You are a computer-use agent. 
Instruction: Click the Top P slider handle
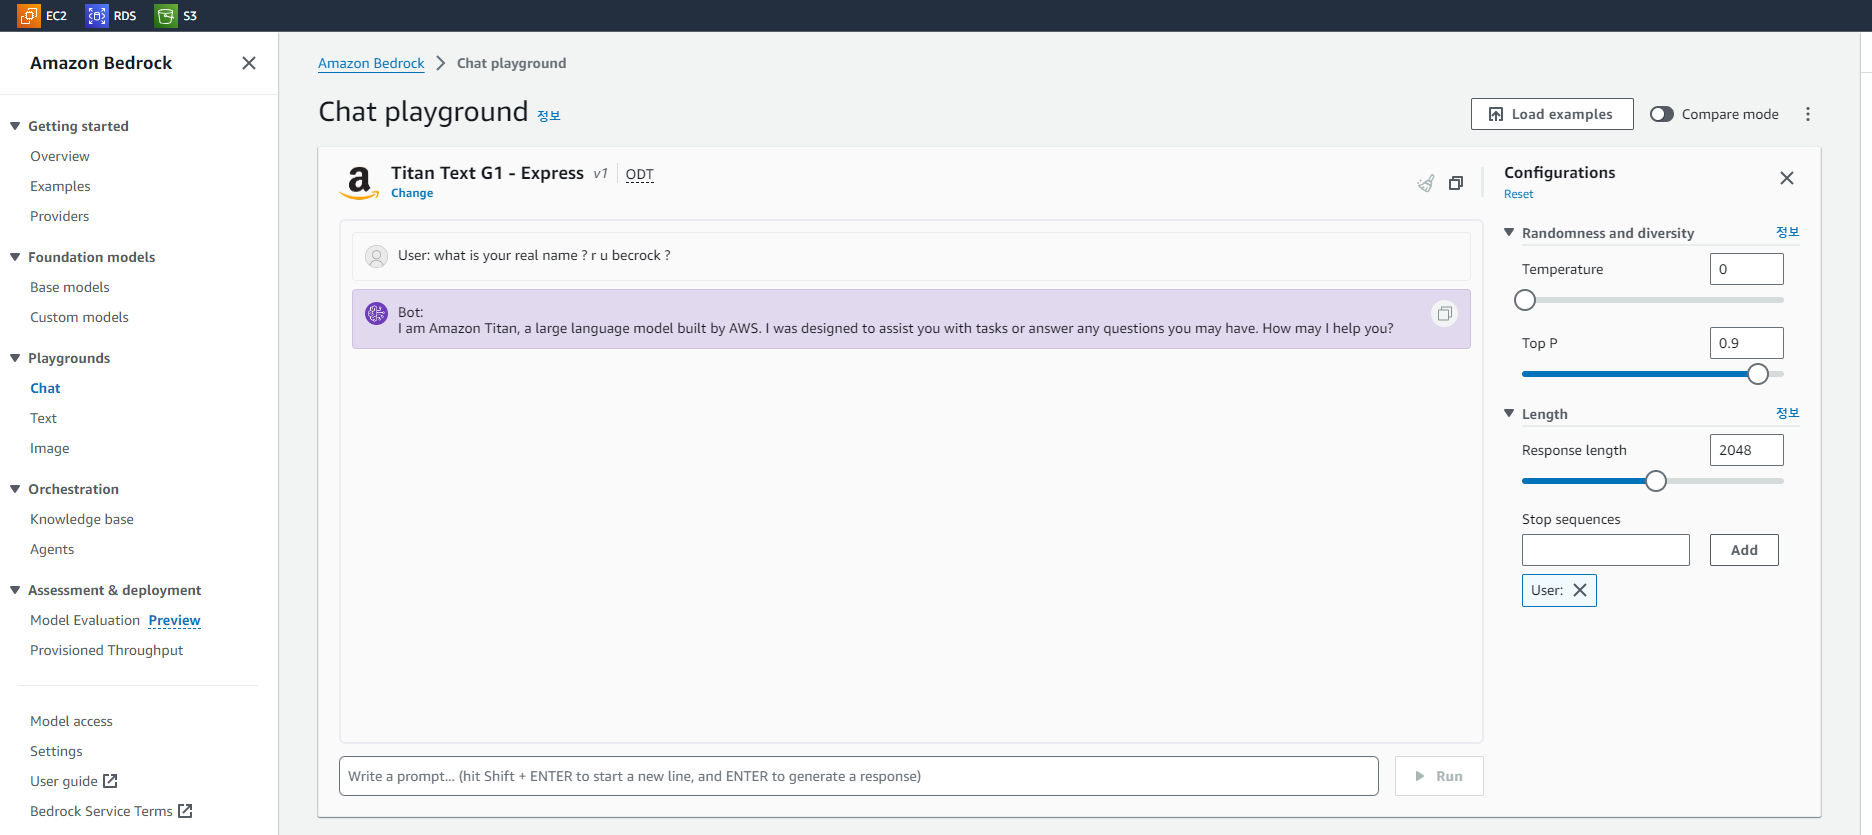(x=1758, y=374)
